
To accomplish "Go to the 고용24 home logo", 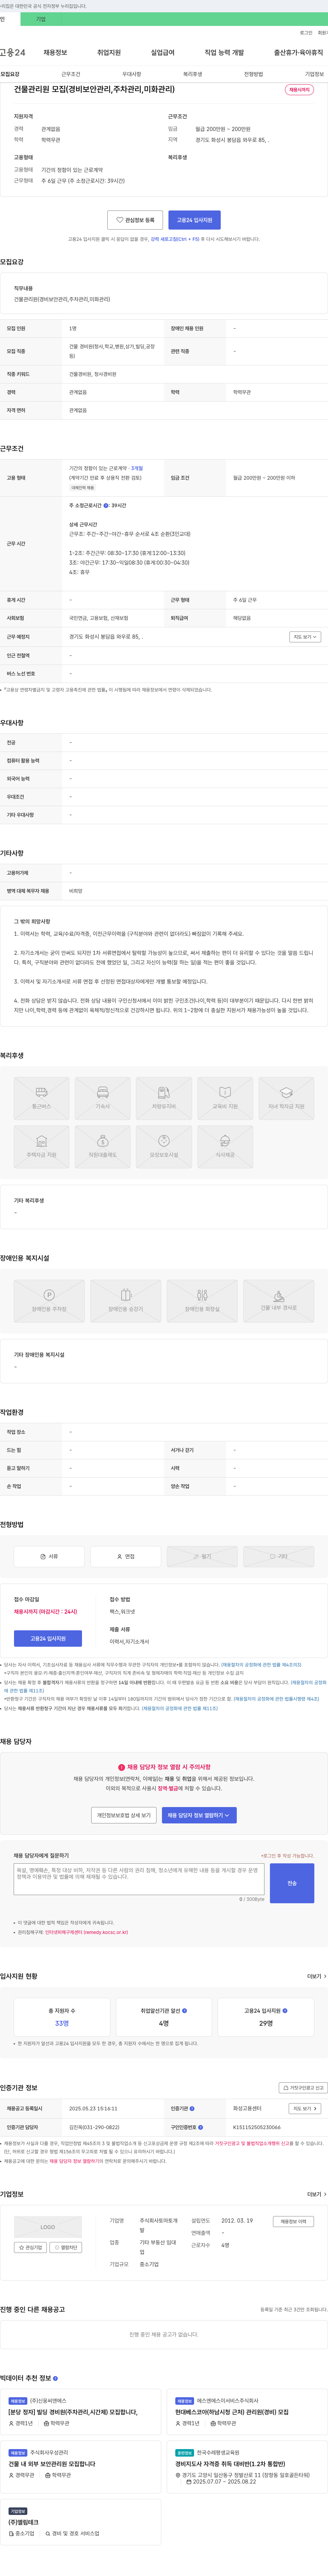I will (13, 52).
